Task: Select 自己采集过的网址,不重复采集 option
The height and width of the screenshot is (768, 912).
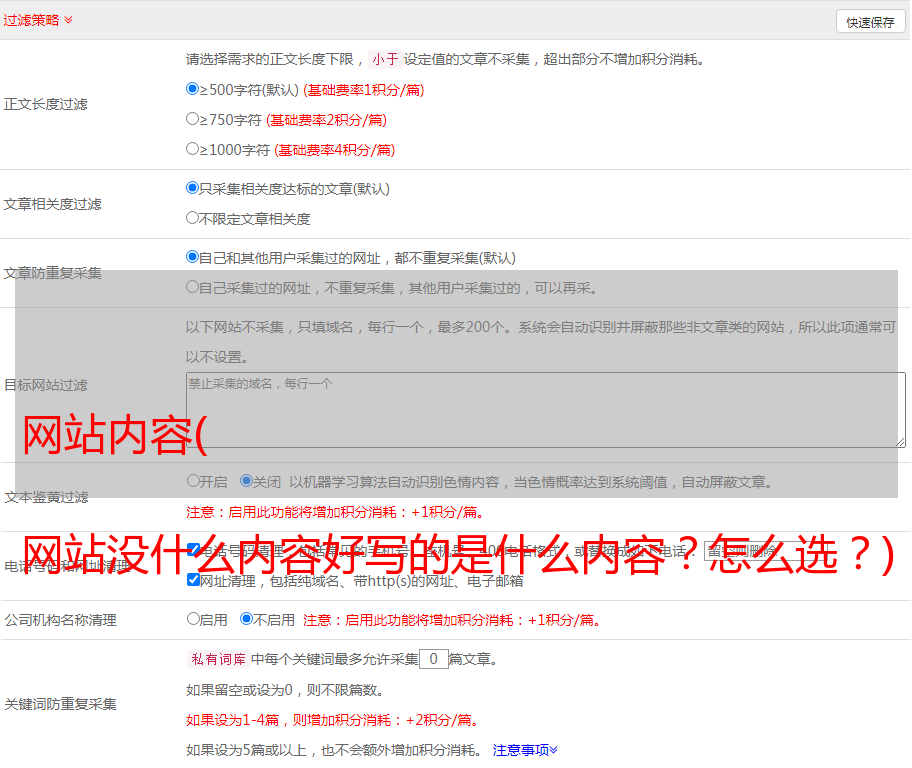Action: [x=192, y=286]
